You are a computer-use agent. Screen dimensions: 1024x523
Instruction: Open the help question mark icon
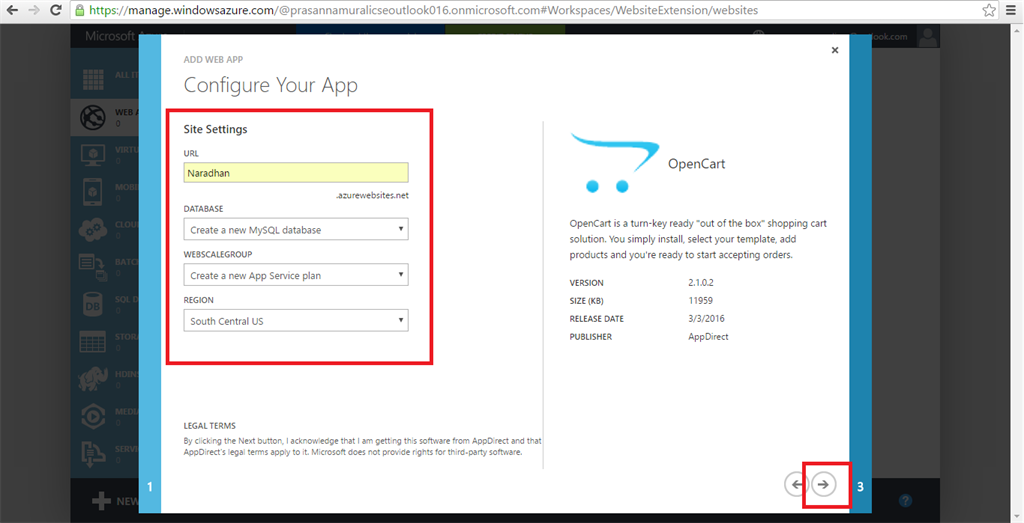905,501
